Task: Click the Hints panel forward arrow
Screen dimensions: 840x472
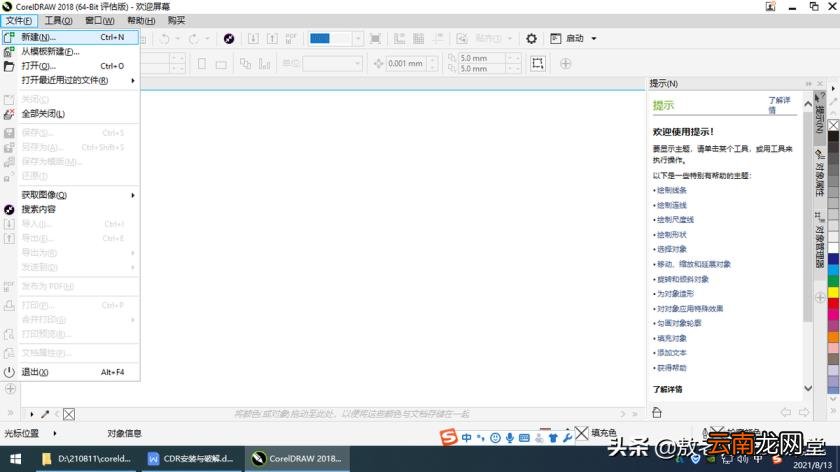Action: [x=804, y=412]
